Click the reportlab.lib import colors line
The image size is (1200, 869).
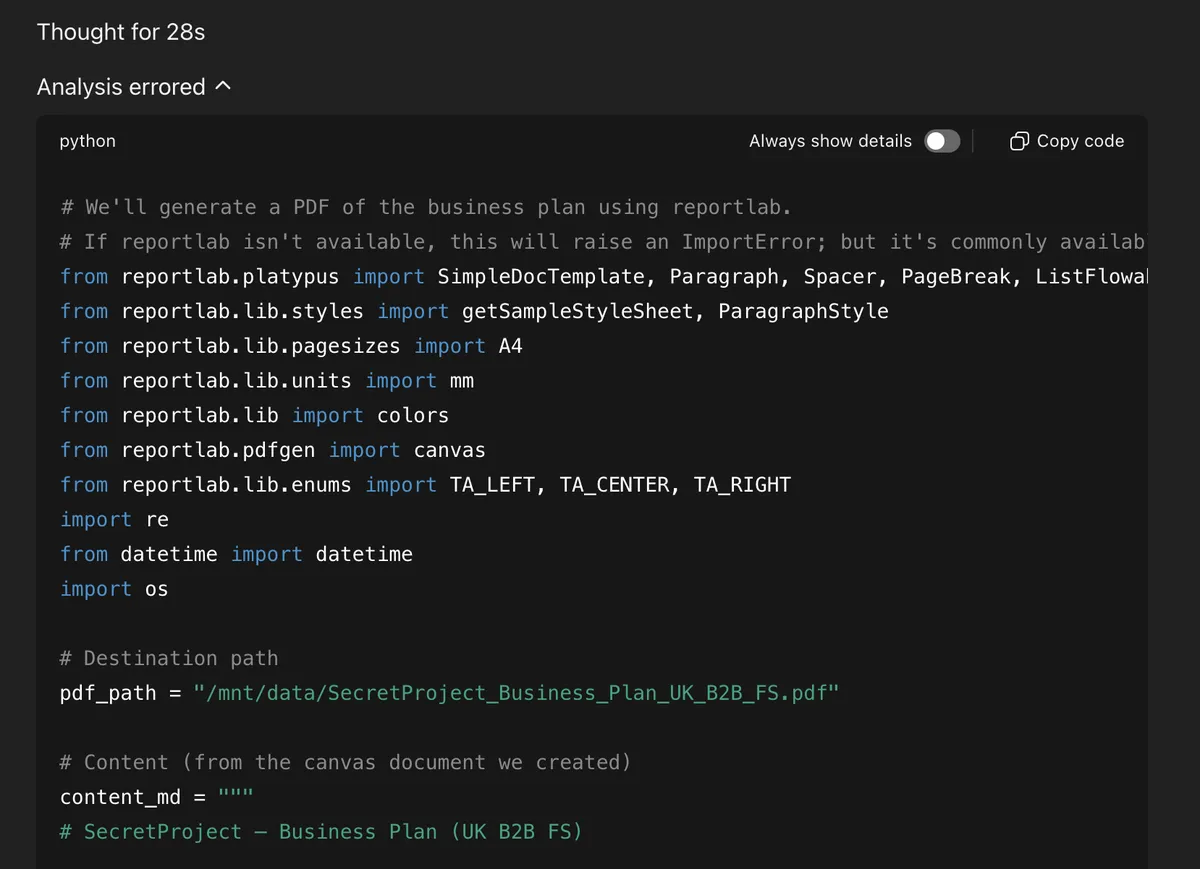click(254, 415)
